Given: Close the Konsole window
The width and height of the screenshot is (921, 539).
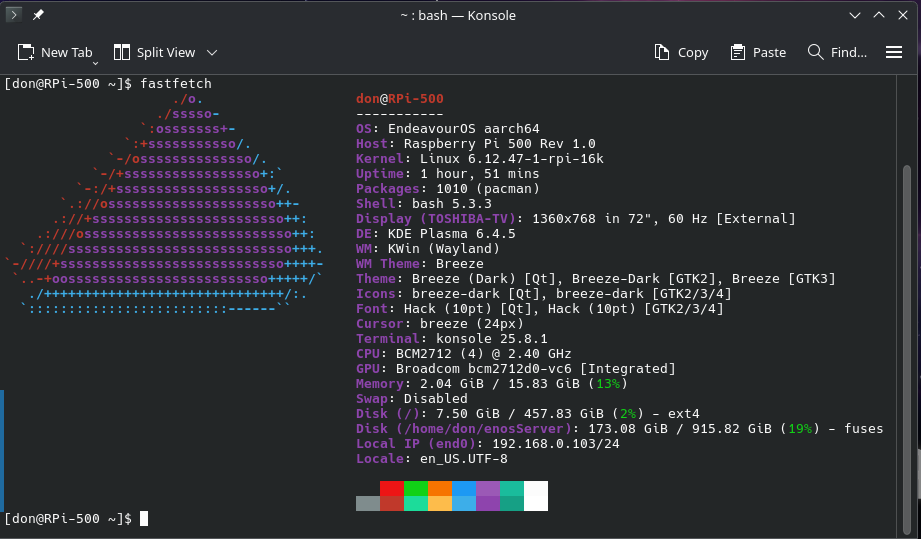Looking at the screenshot, I should tap(903, 15).
